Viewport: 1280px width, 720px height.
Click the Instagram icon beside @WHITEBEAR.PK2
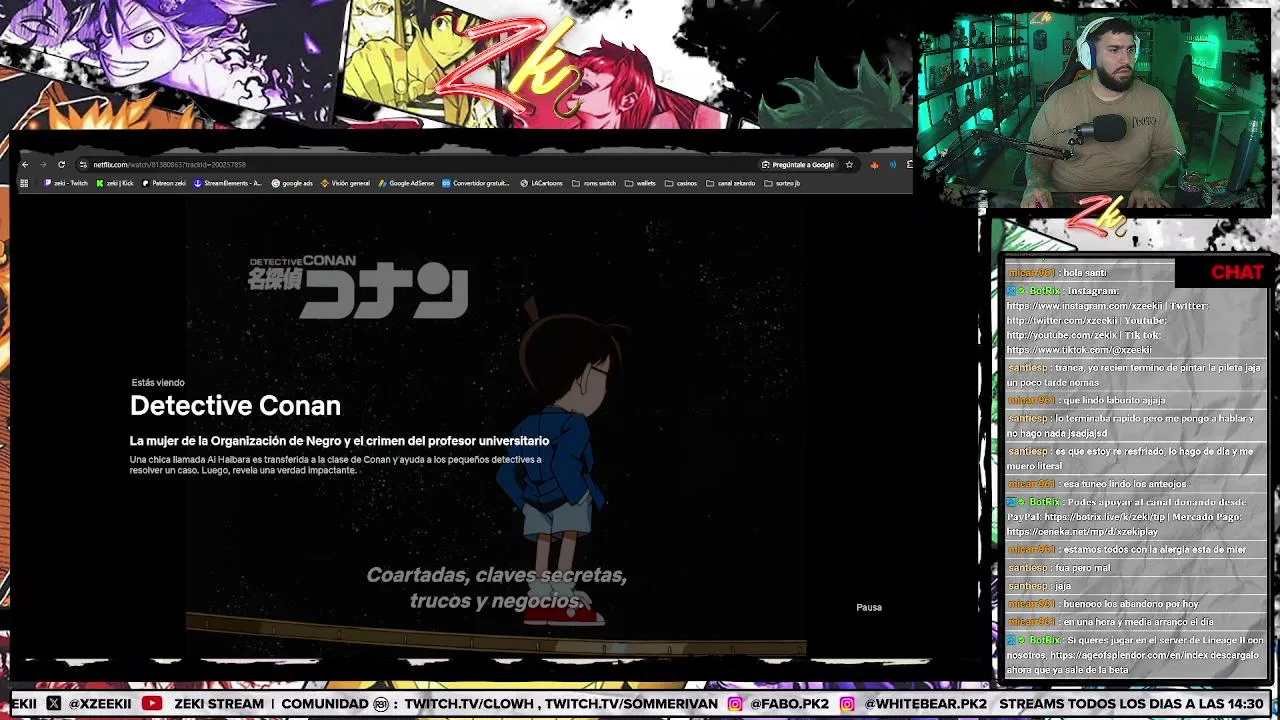pyautogui.click(x=848, y=704)
